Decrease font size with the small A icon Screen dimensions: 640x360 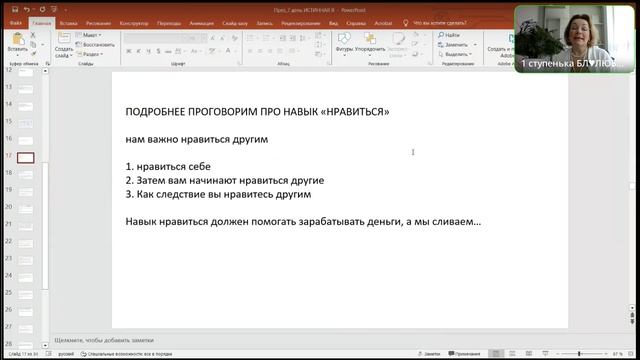pos(222,38)
